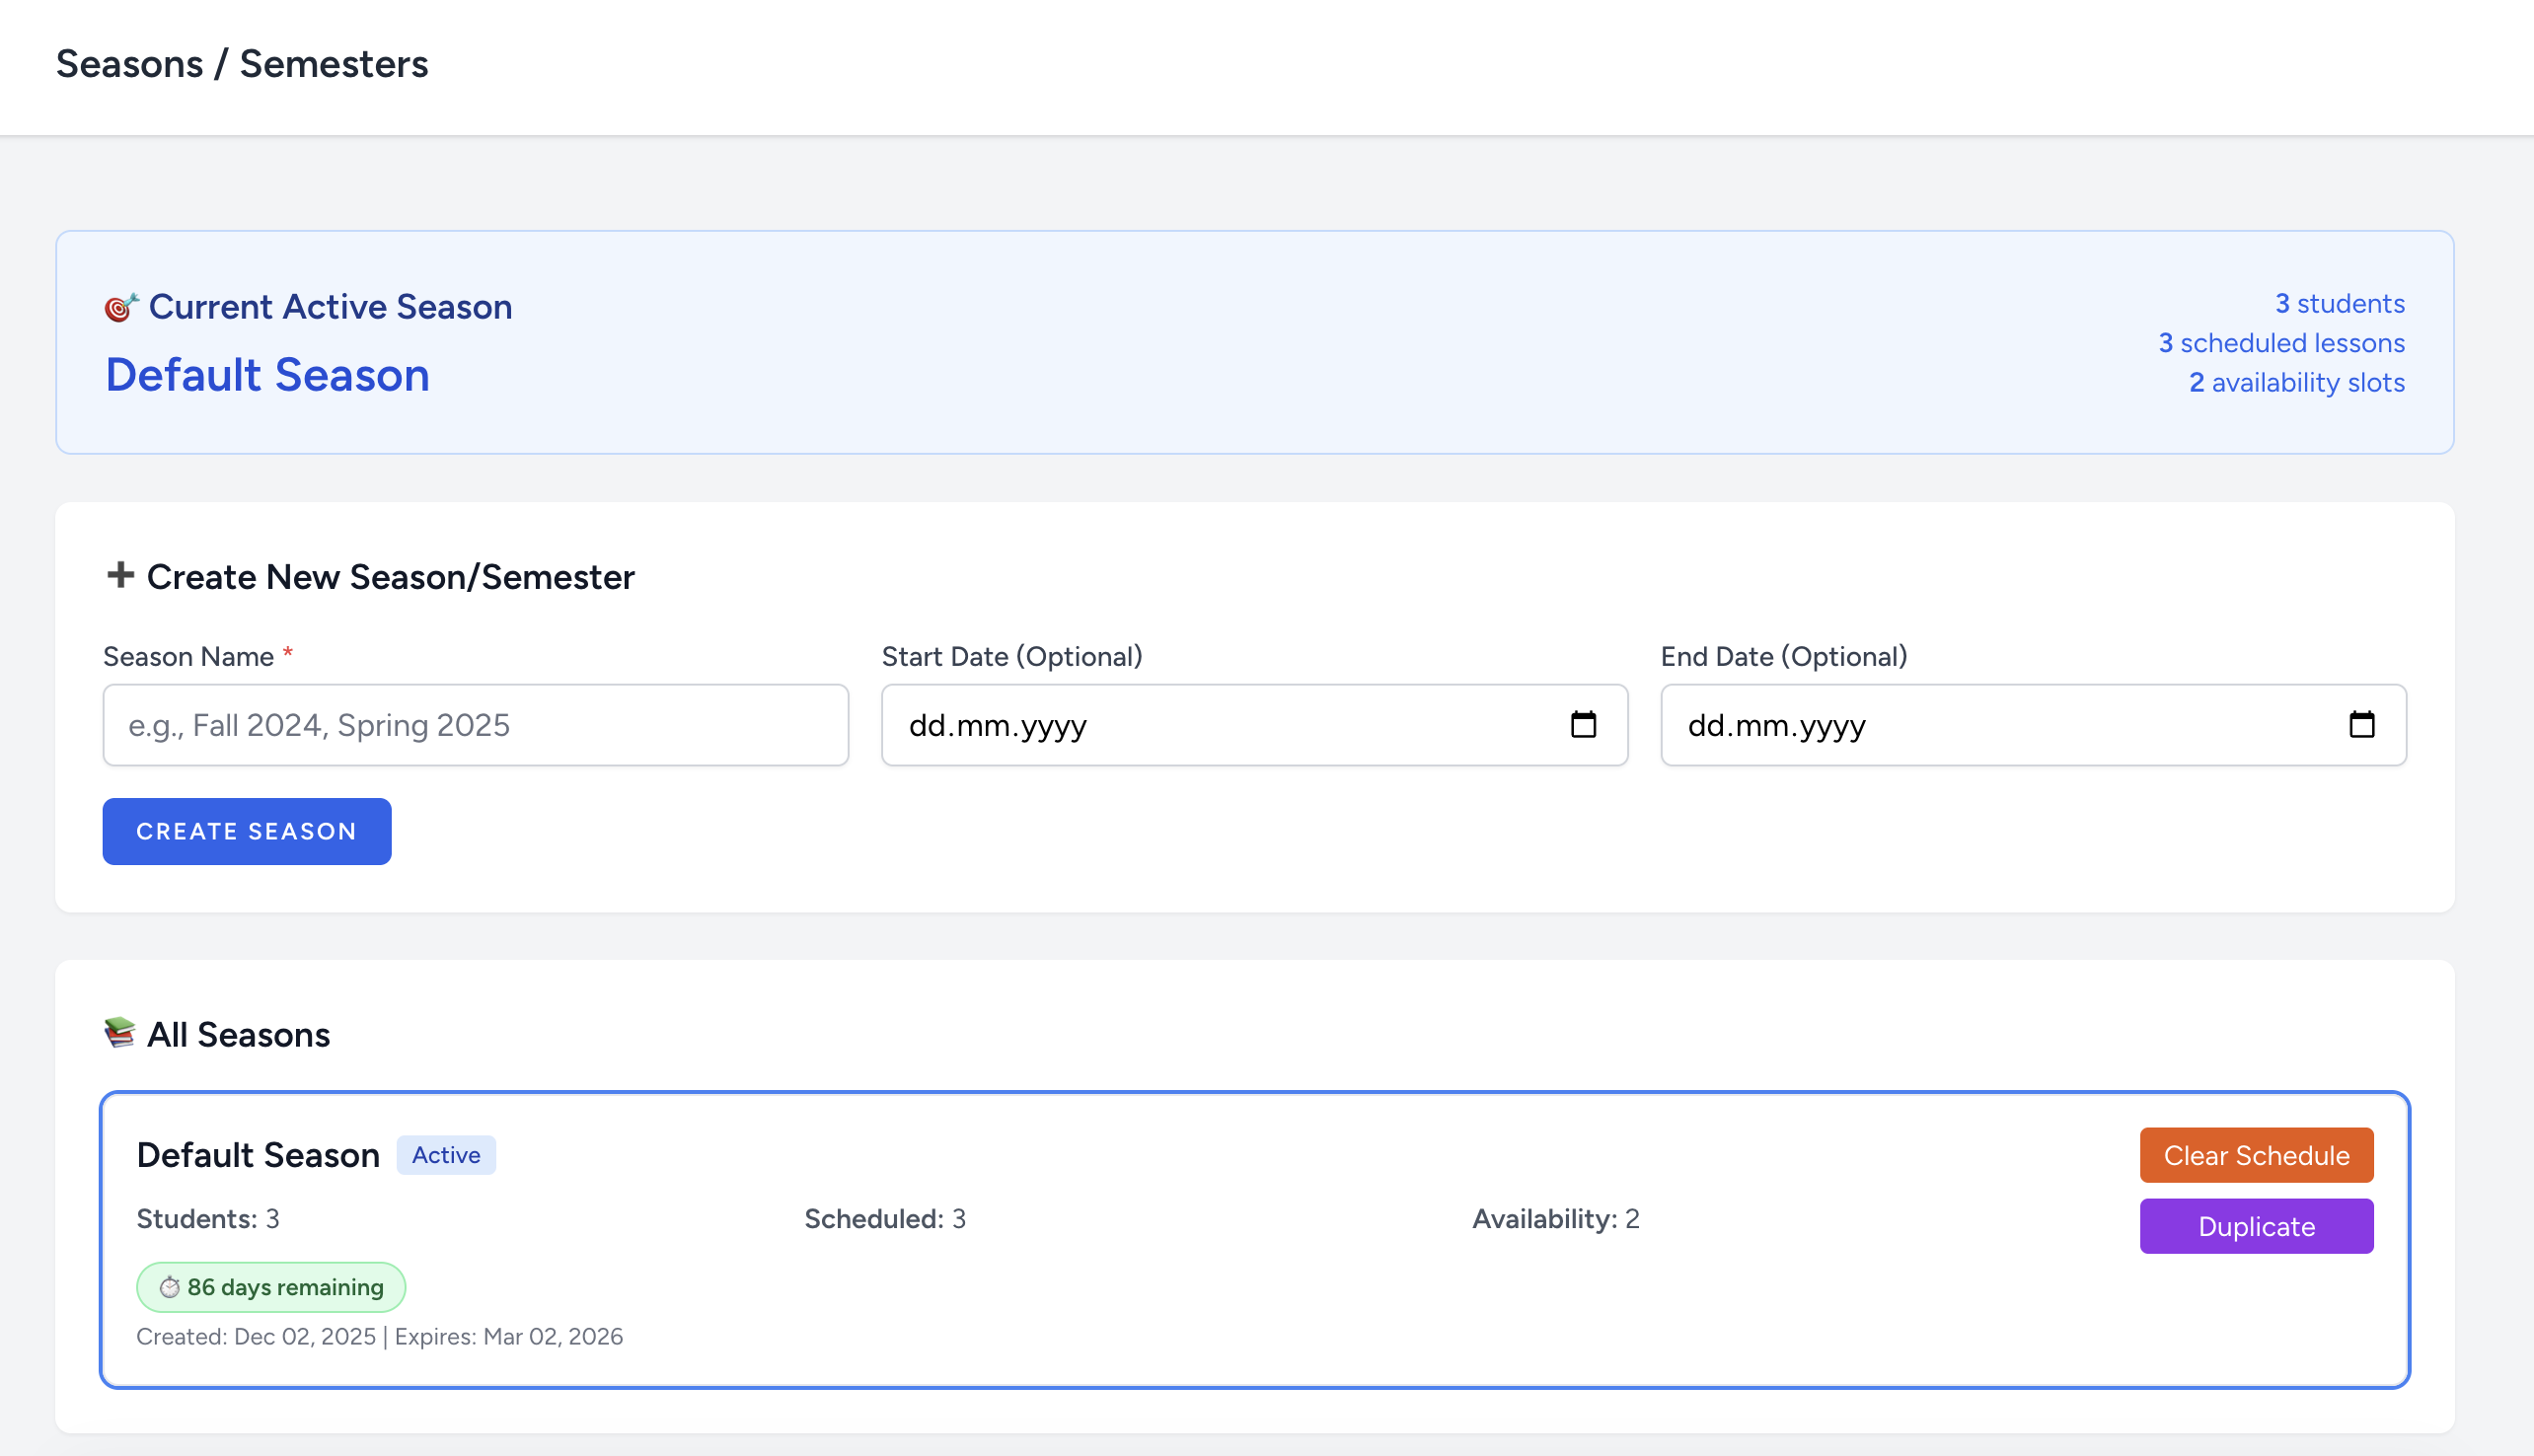This screenshot has width=2534, height=1456.
Task: Select the Default Season card title
Action: (258, 1155)
